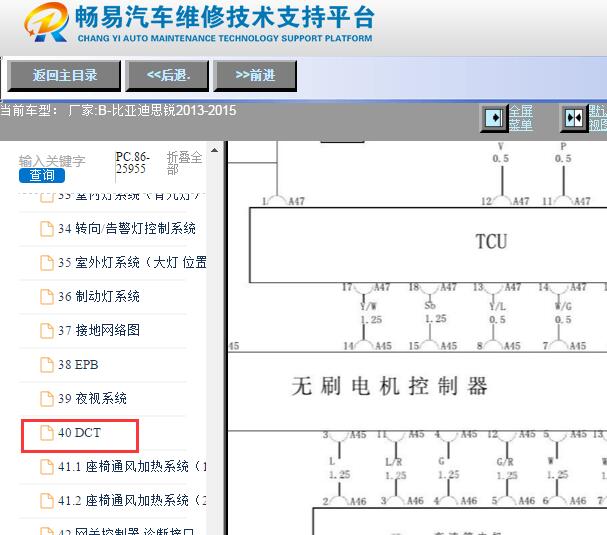The height and width of the screenshot is (535, 607).
Task: Open 41.1 座椅通风加热系统
Action: [x=132, y=466]
